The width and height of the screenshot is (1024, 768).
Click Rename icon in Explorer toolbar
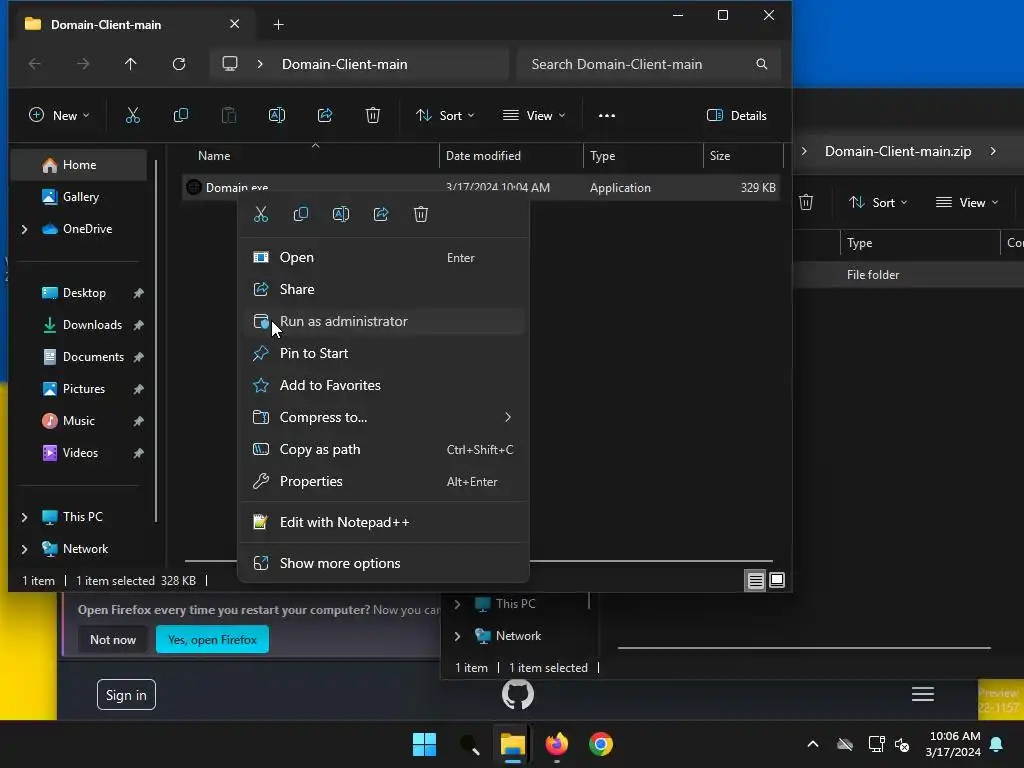[x=277, y=116]
